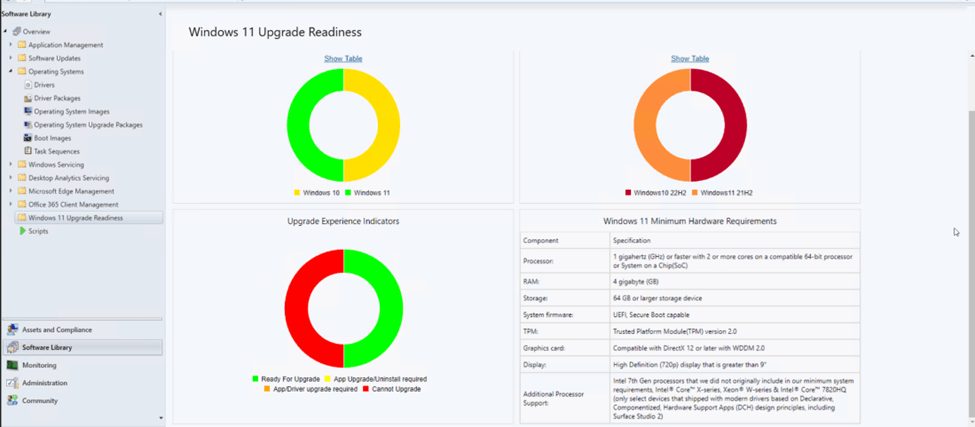Collapse the Software Library navigation pane
The width and height of the screenshot is (975, 427).
(160, 14)
